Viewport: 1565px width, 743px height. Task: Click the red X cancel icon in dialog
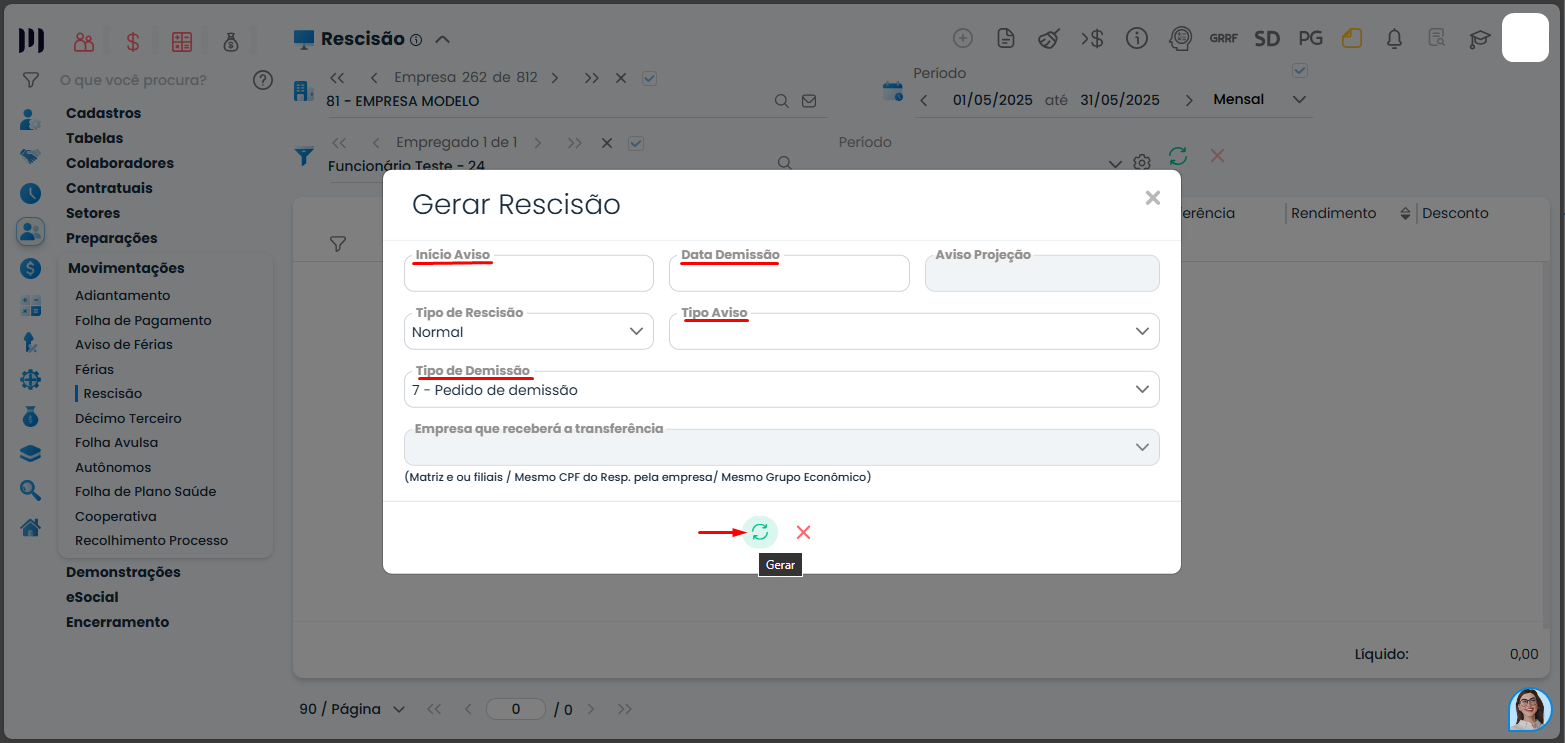click(803, 532)
